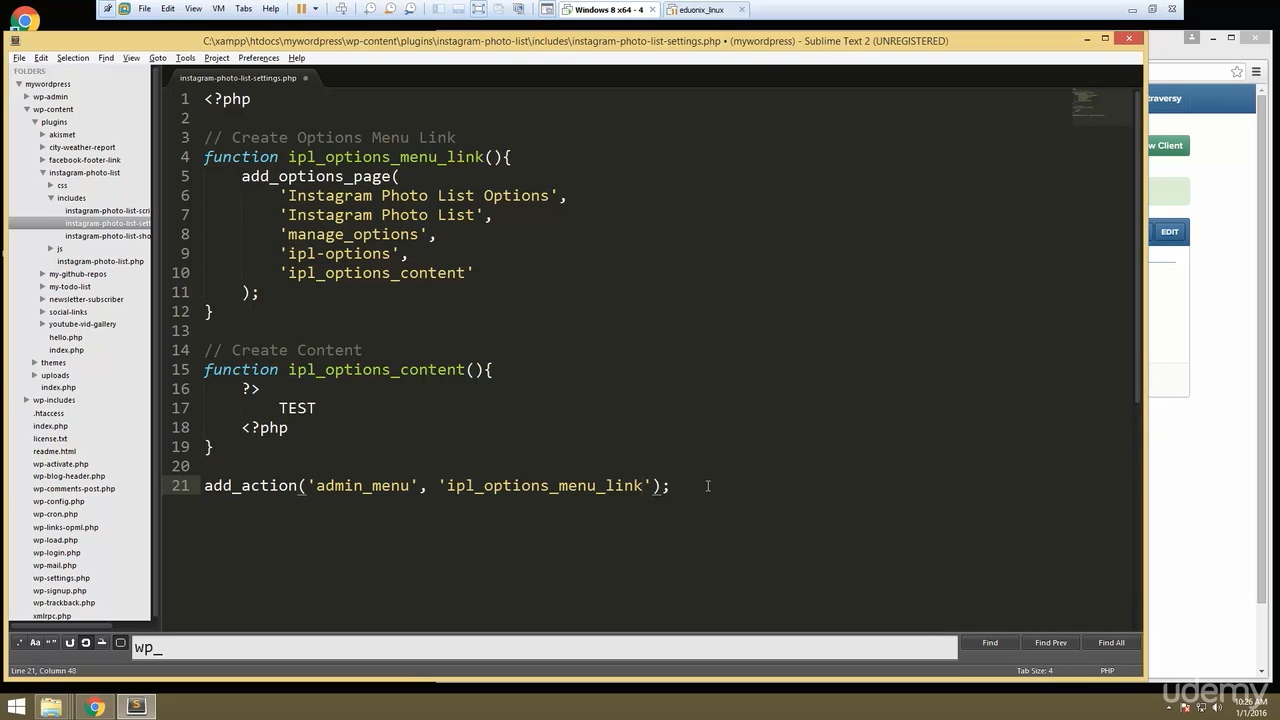Open the VMware VM menu
1280x720 pixels.
[x=218, y=9]
